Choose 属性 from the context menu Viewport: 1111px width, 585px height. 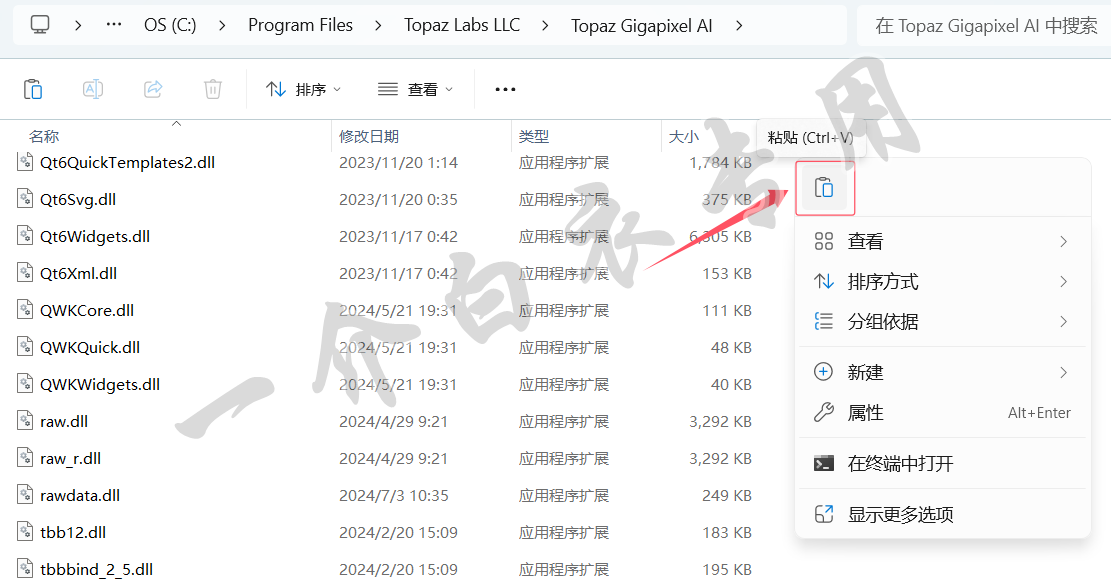click(942, 412)
